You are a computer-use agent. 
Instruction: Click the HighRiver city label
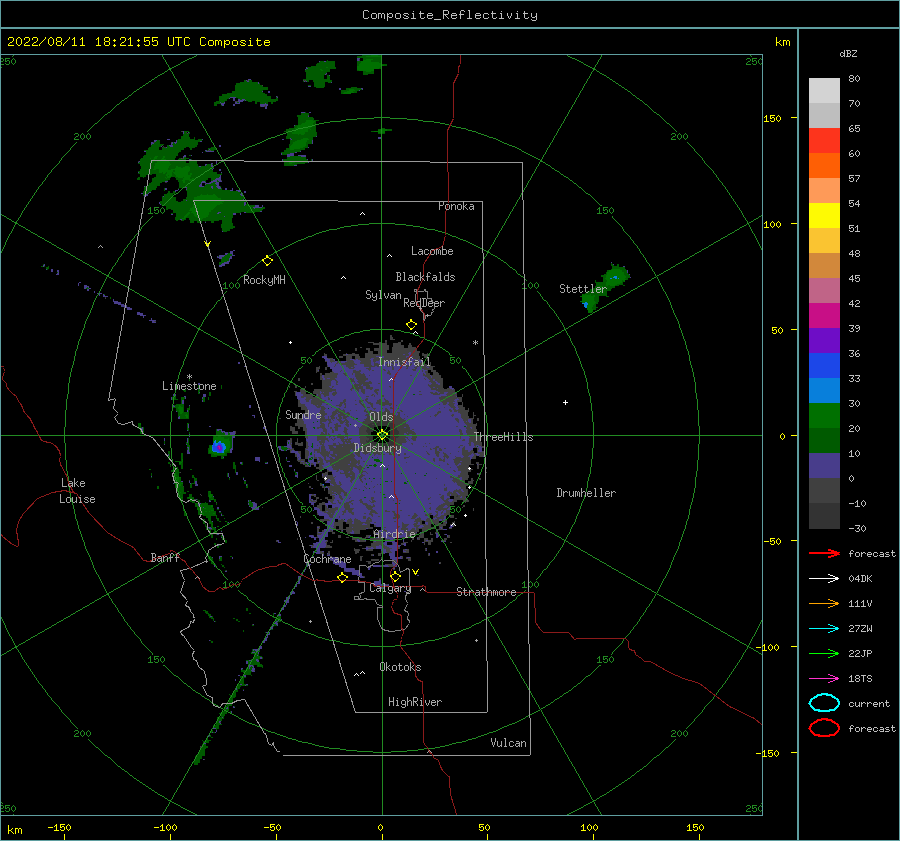click(414, 702)
